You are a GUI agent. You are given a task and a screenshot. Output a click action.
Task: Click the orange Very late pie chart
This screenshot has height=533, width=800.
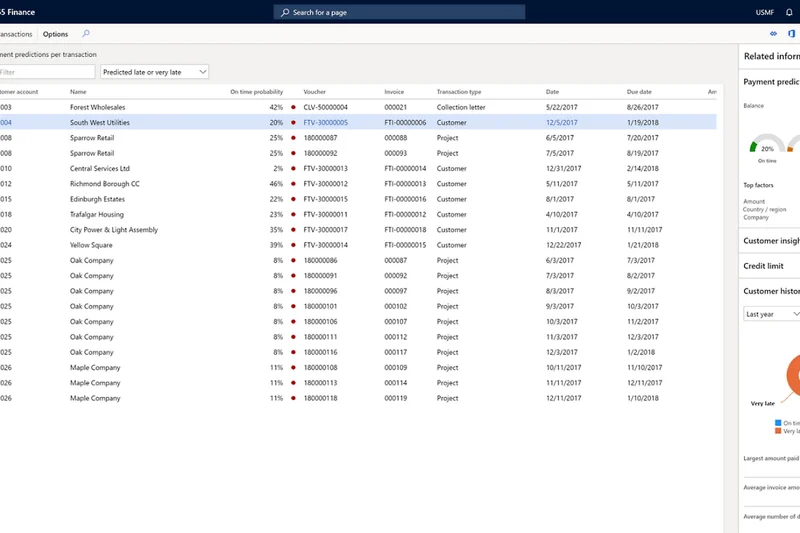[x=793, y=375]
